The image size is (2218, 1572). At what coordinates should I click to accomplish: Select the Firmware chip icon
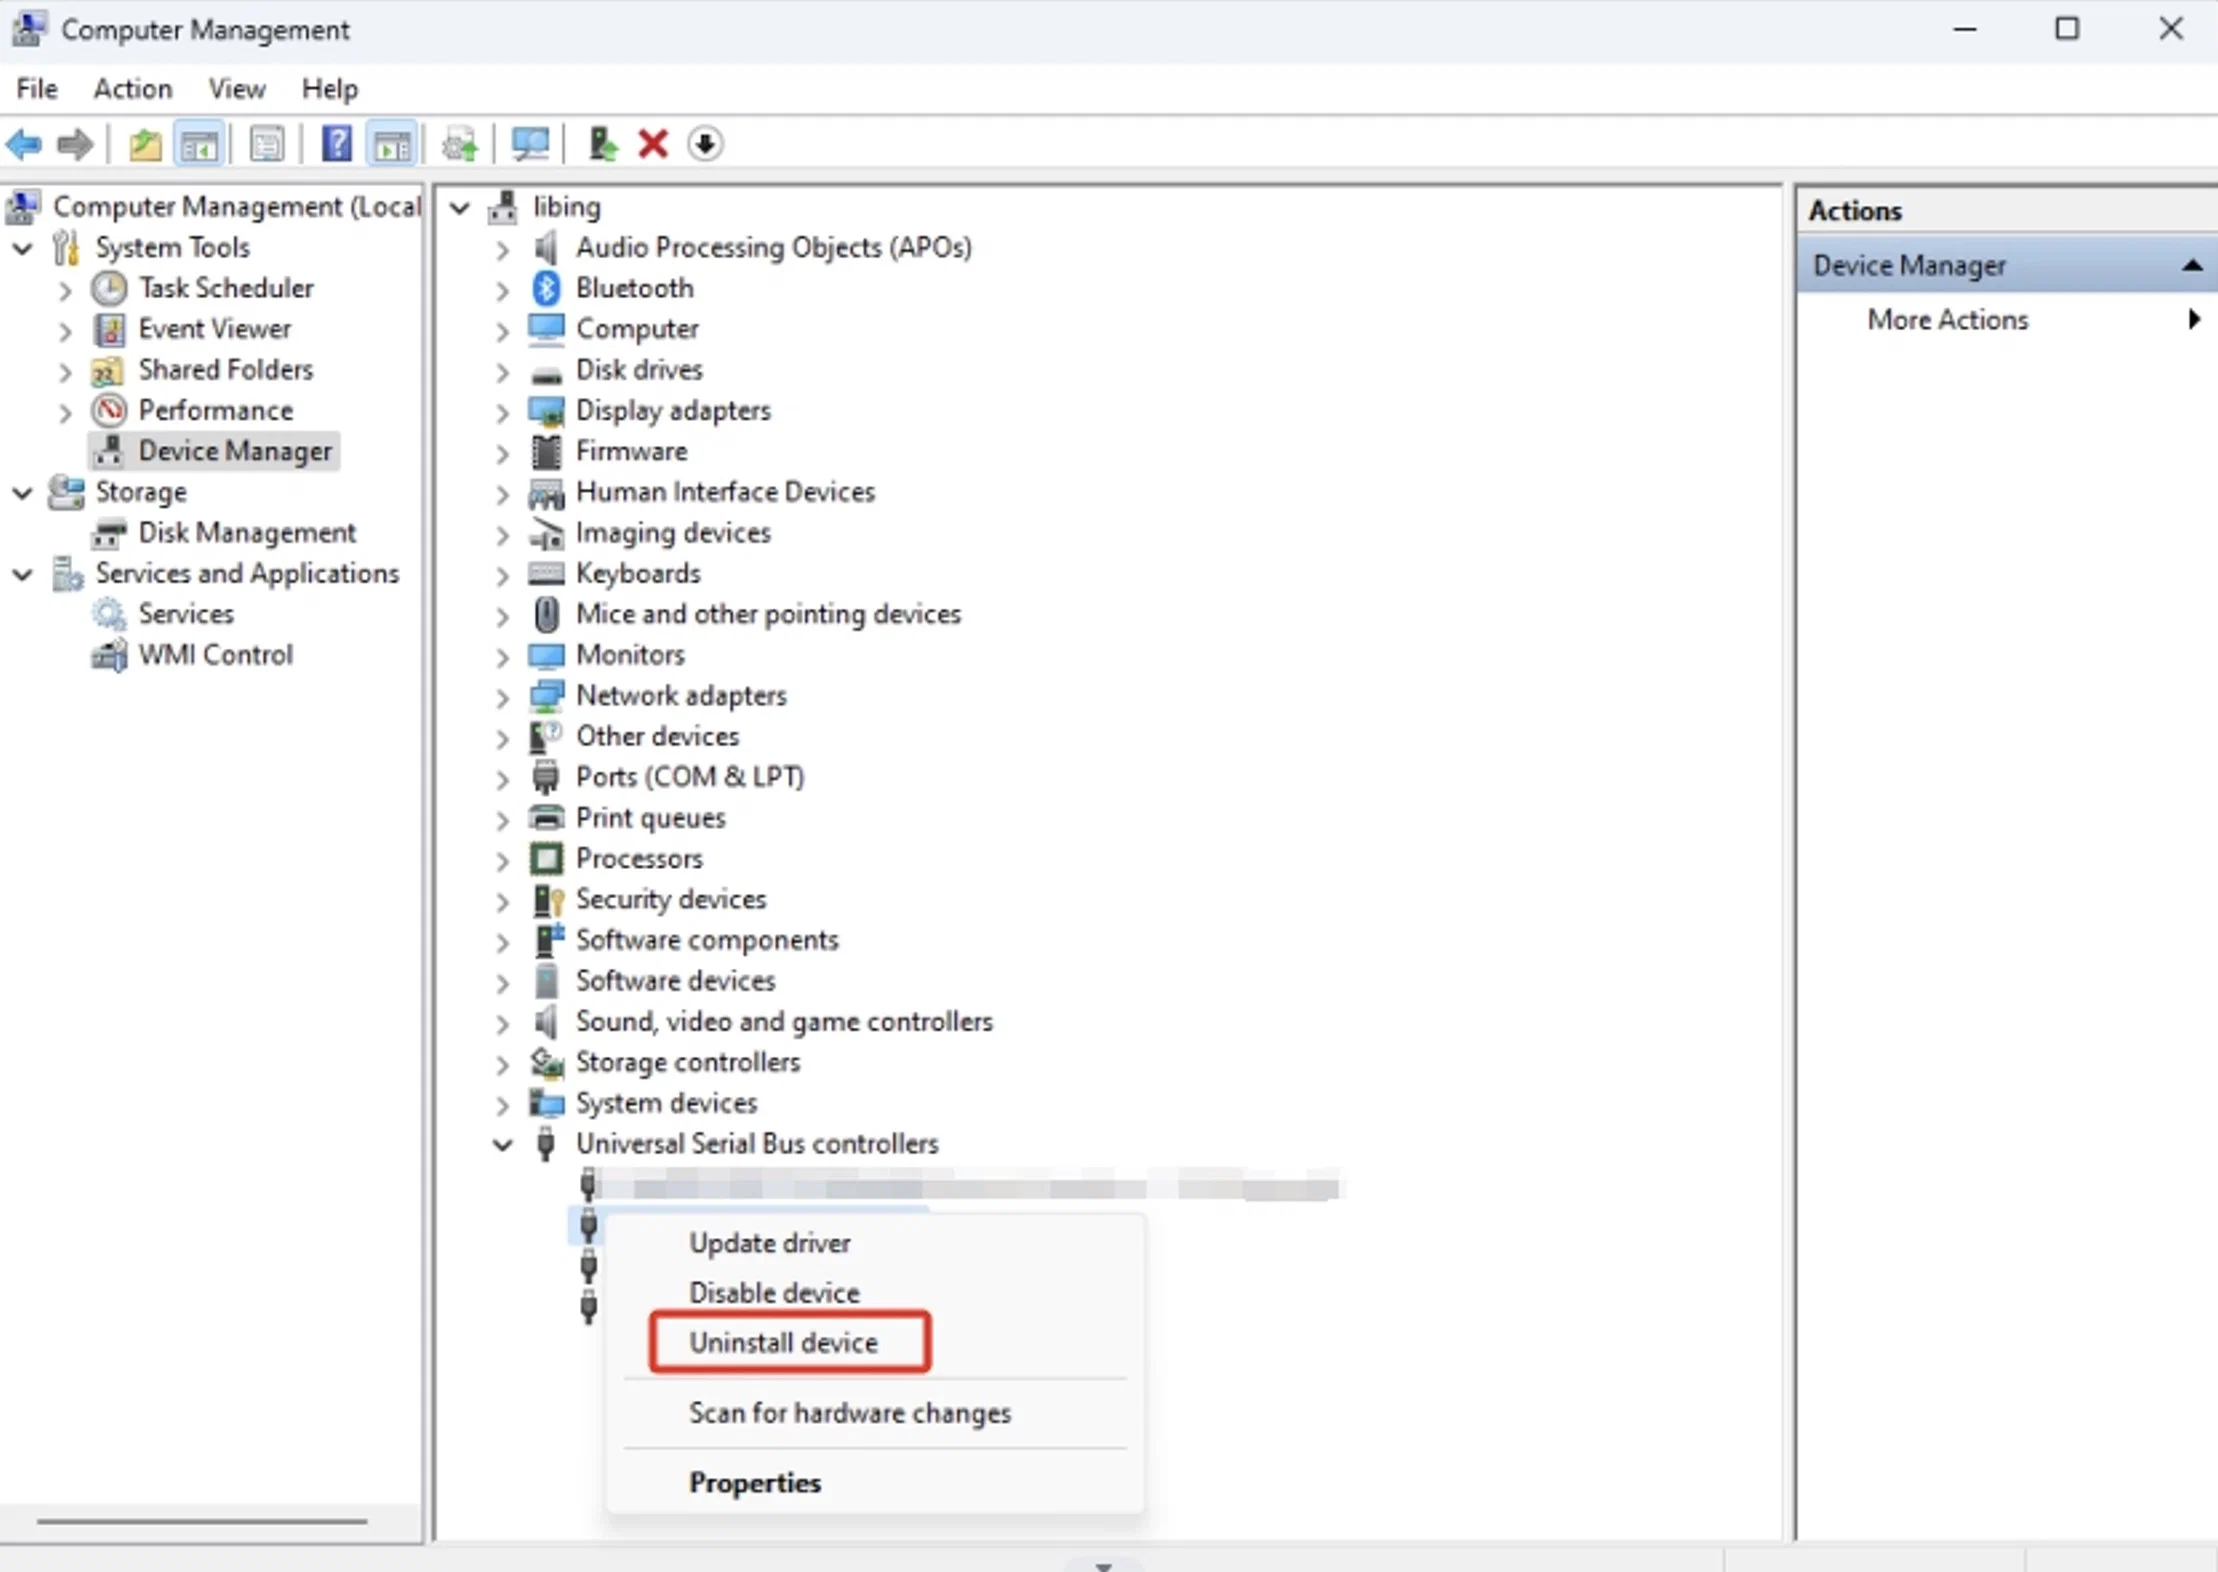point(546,452)
